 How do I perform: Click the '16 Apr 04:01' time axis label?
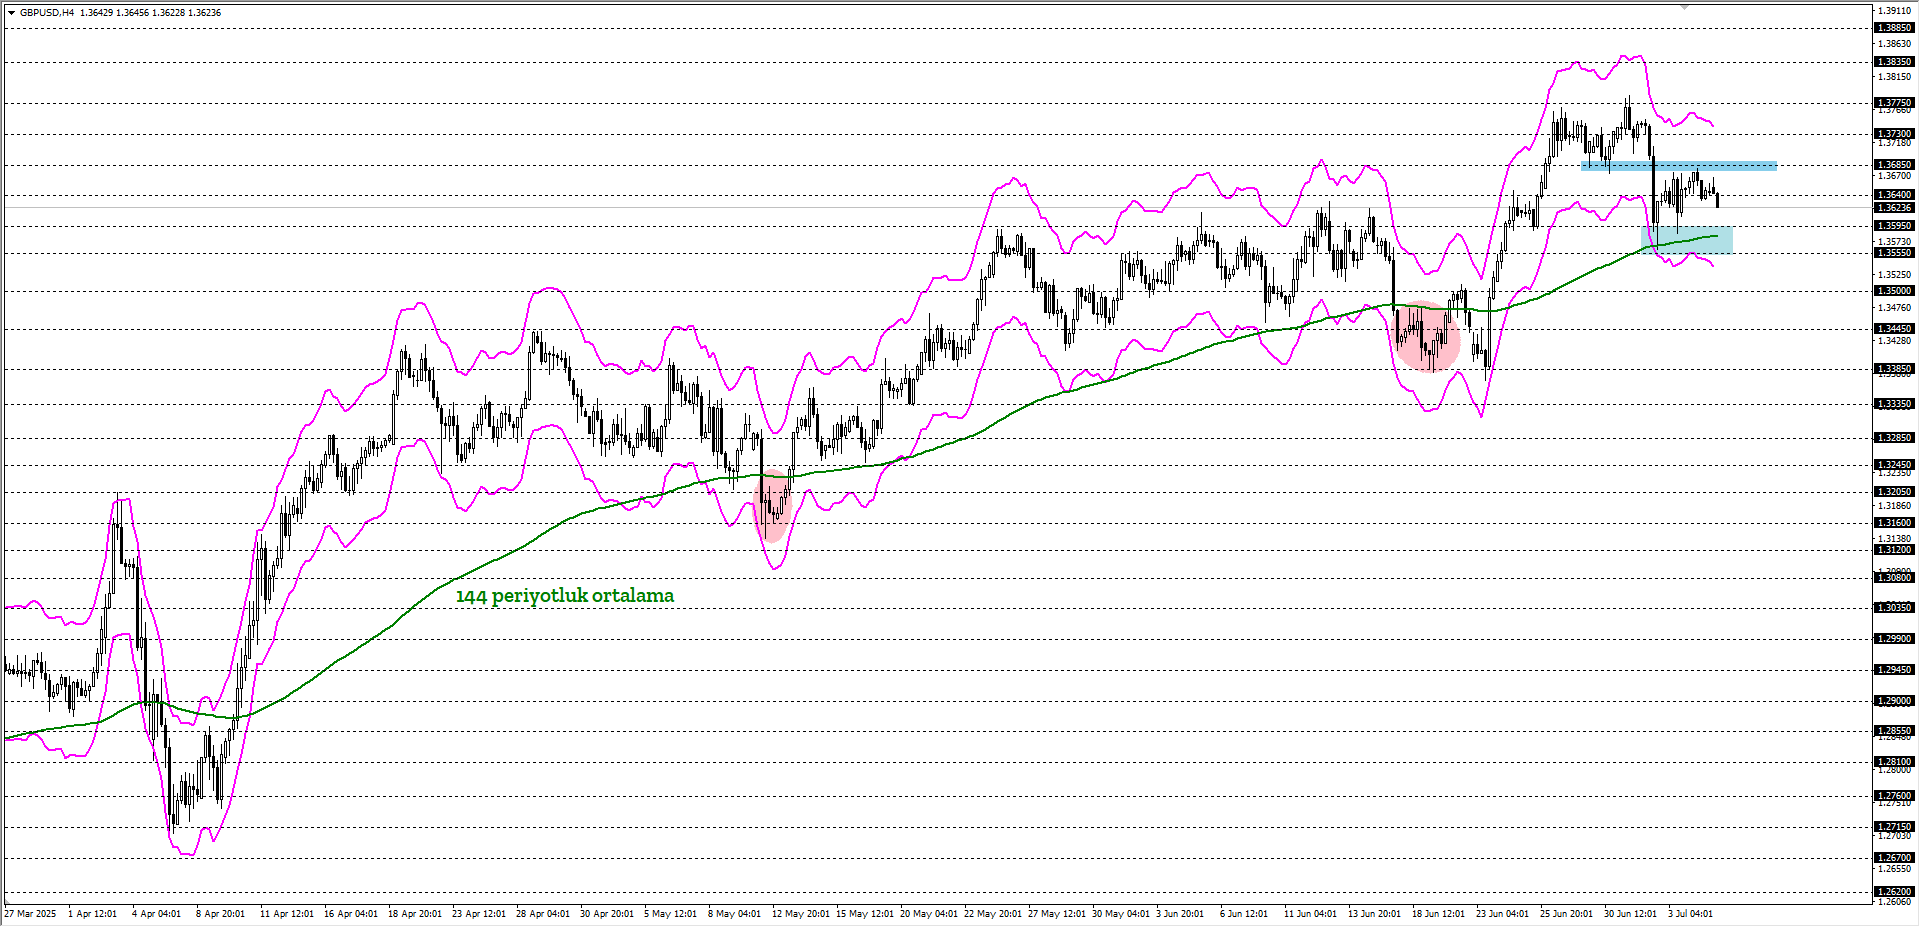point(350,914)
